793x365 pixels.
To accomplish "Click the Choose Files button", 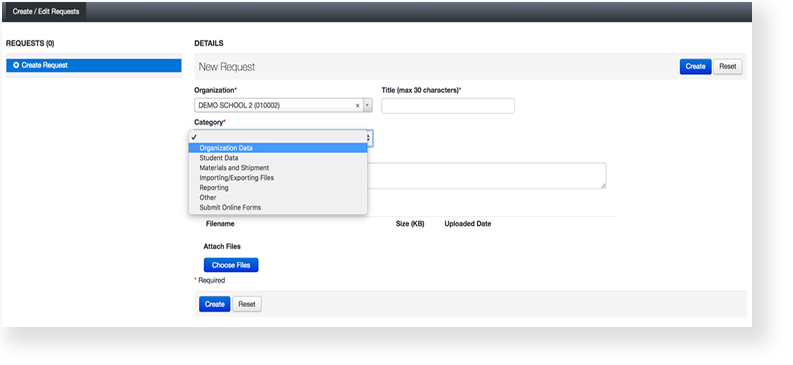I will click(x=231, y=265).
